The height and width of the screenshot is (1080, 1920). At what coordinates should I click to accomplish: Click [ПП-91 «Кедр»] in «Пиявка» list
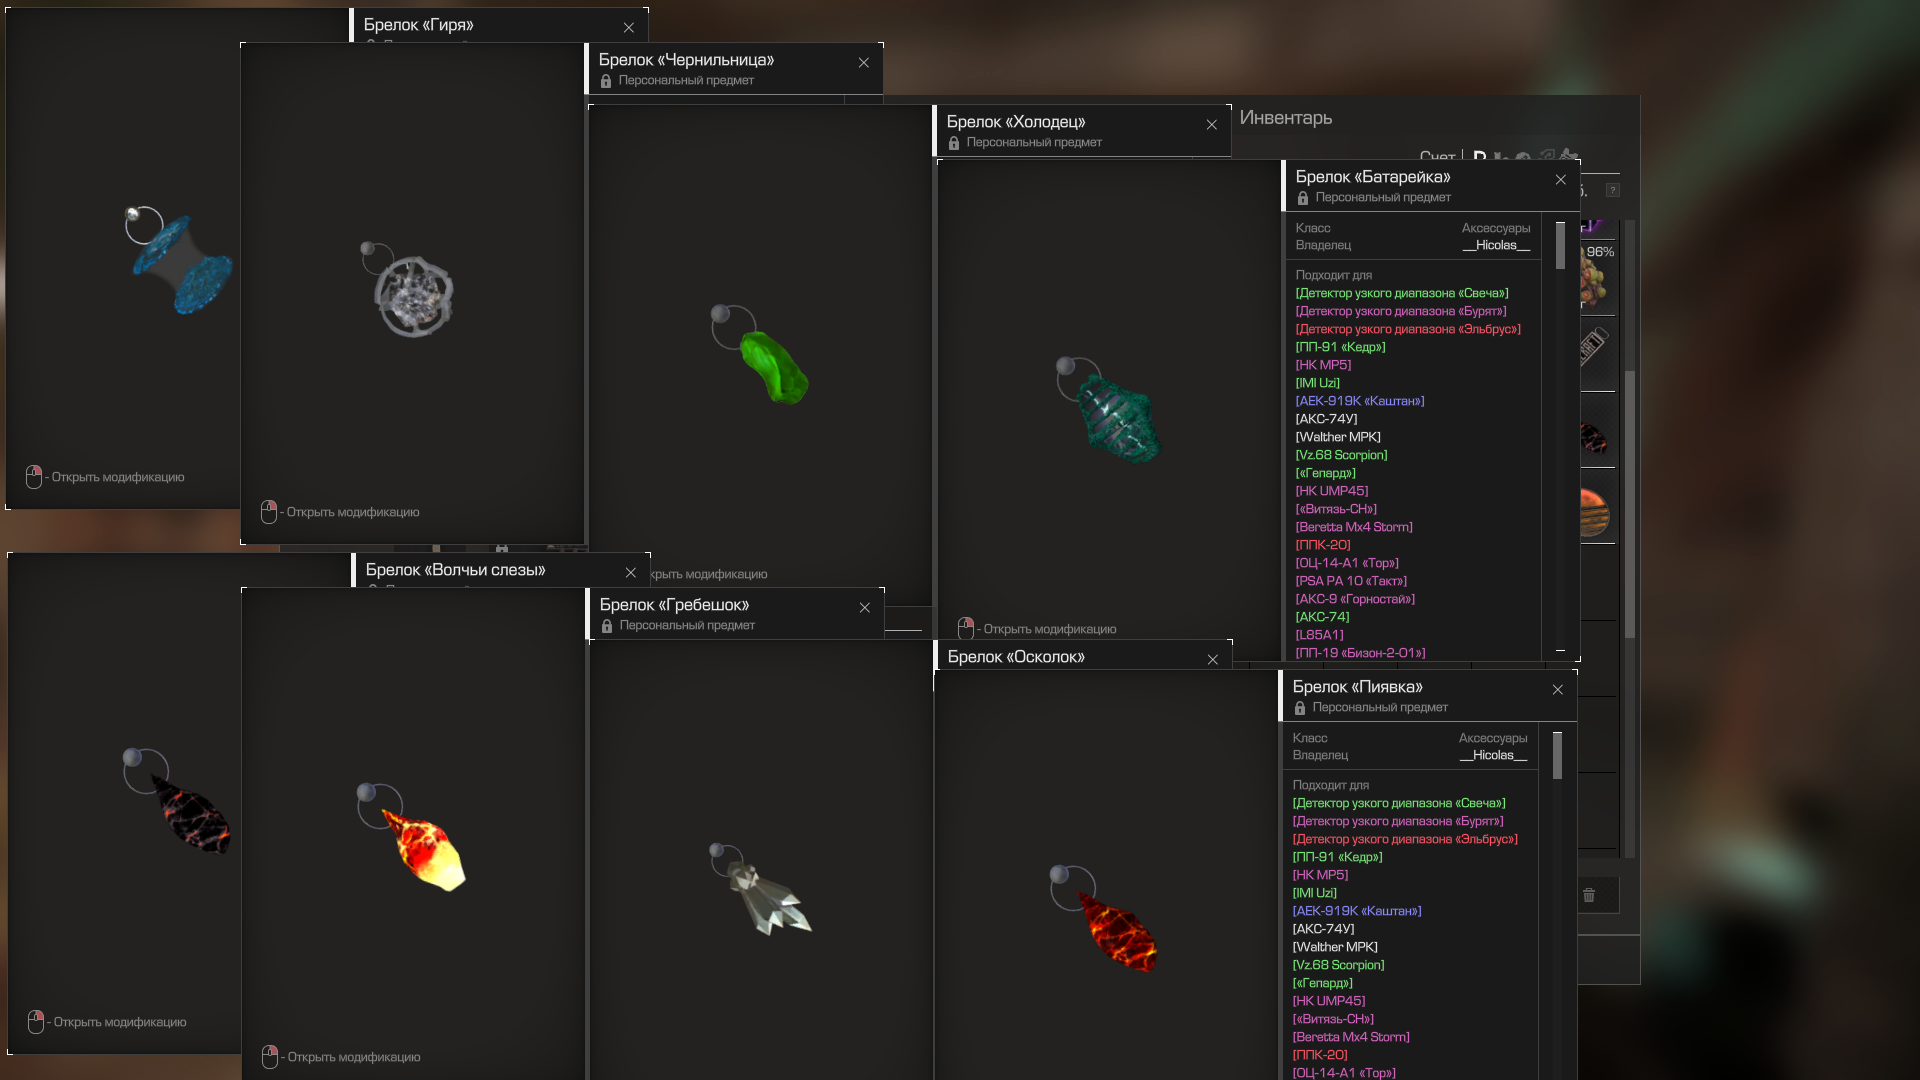click(1337, 858)
